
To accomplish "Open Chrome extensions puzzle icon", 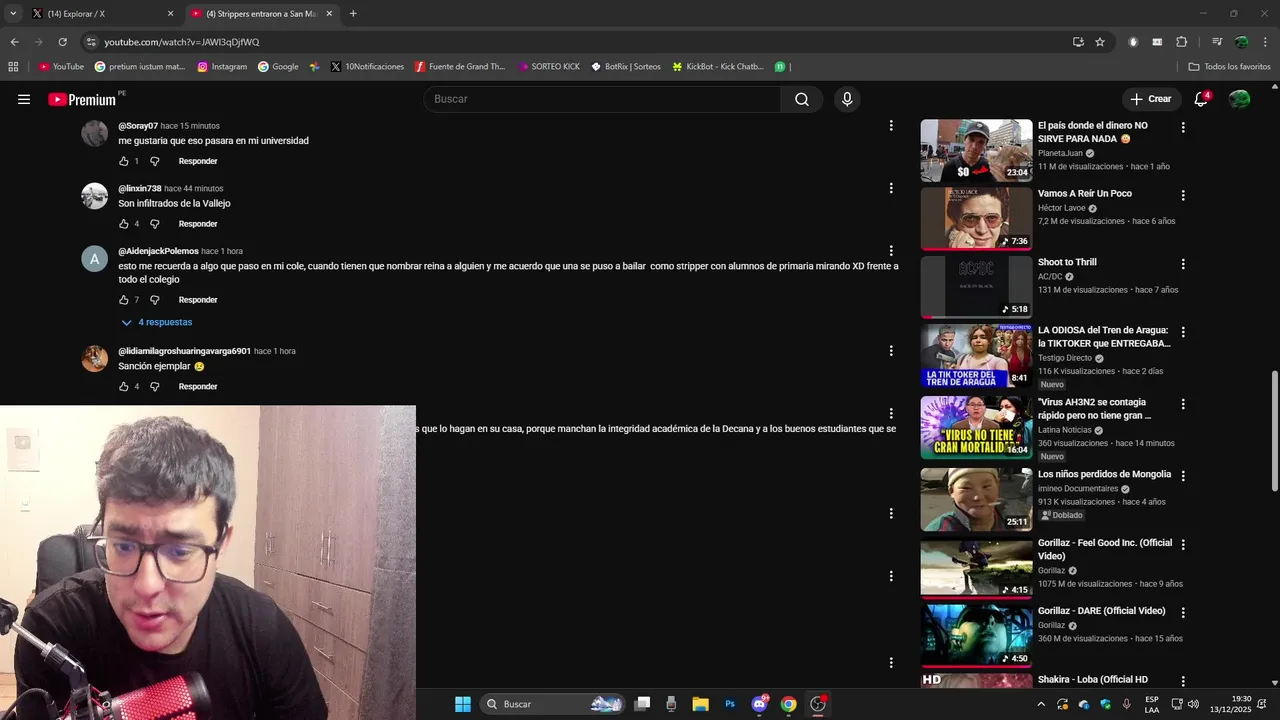I will [x=1182, y=42].
